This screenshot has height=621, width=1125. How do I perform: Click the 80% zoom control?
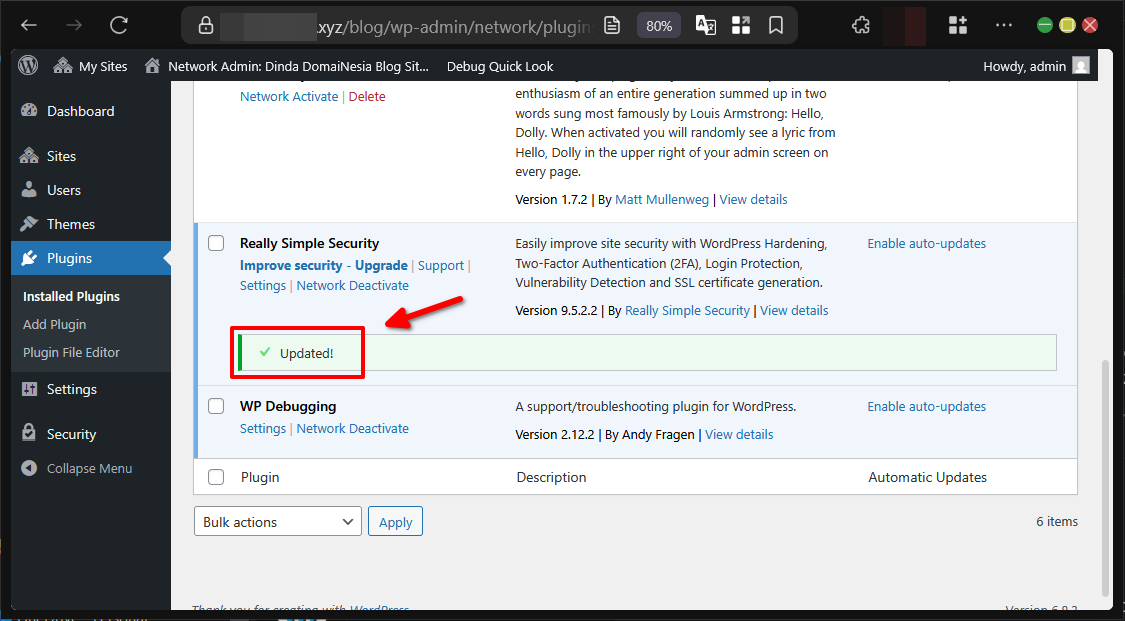pos(658,25)
